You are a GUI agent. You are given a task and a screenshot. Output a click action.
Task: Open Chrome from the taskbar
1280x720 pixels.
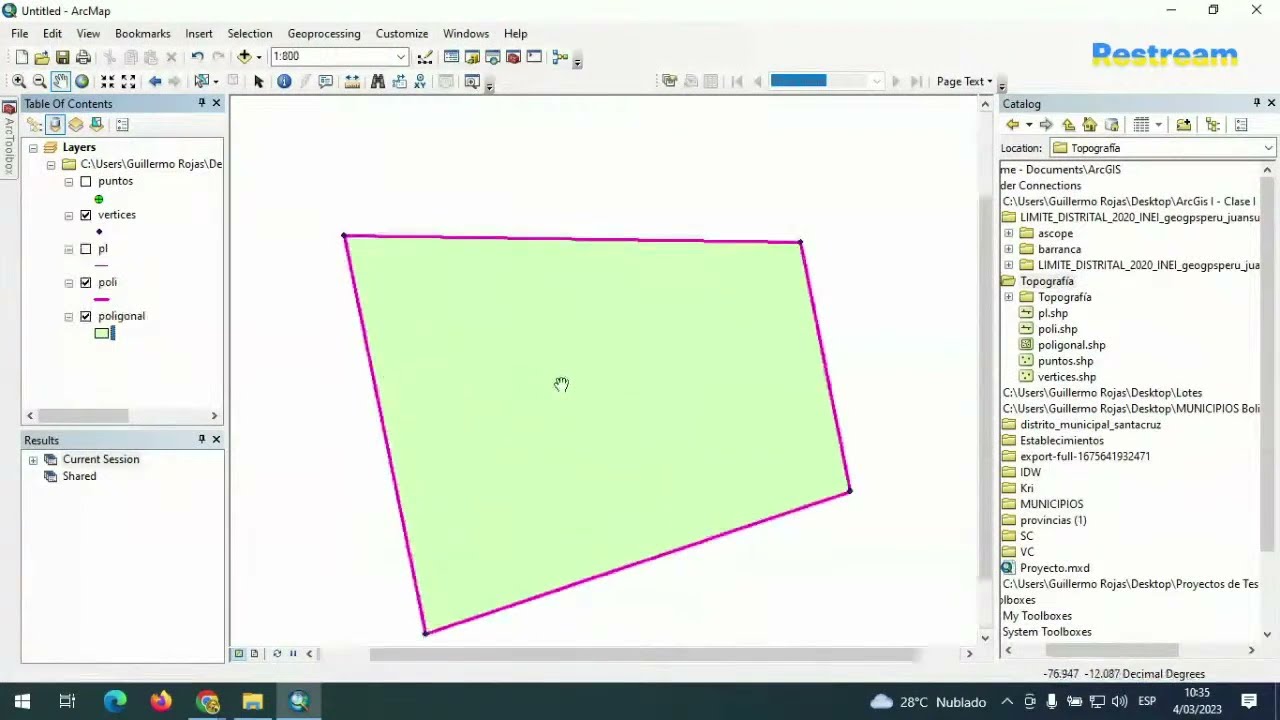(x=208, y=701)
